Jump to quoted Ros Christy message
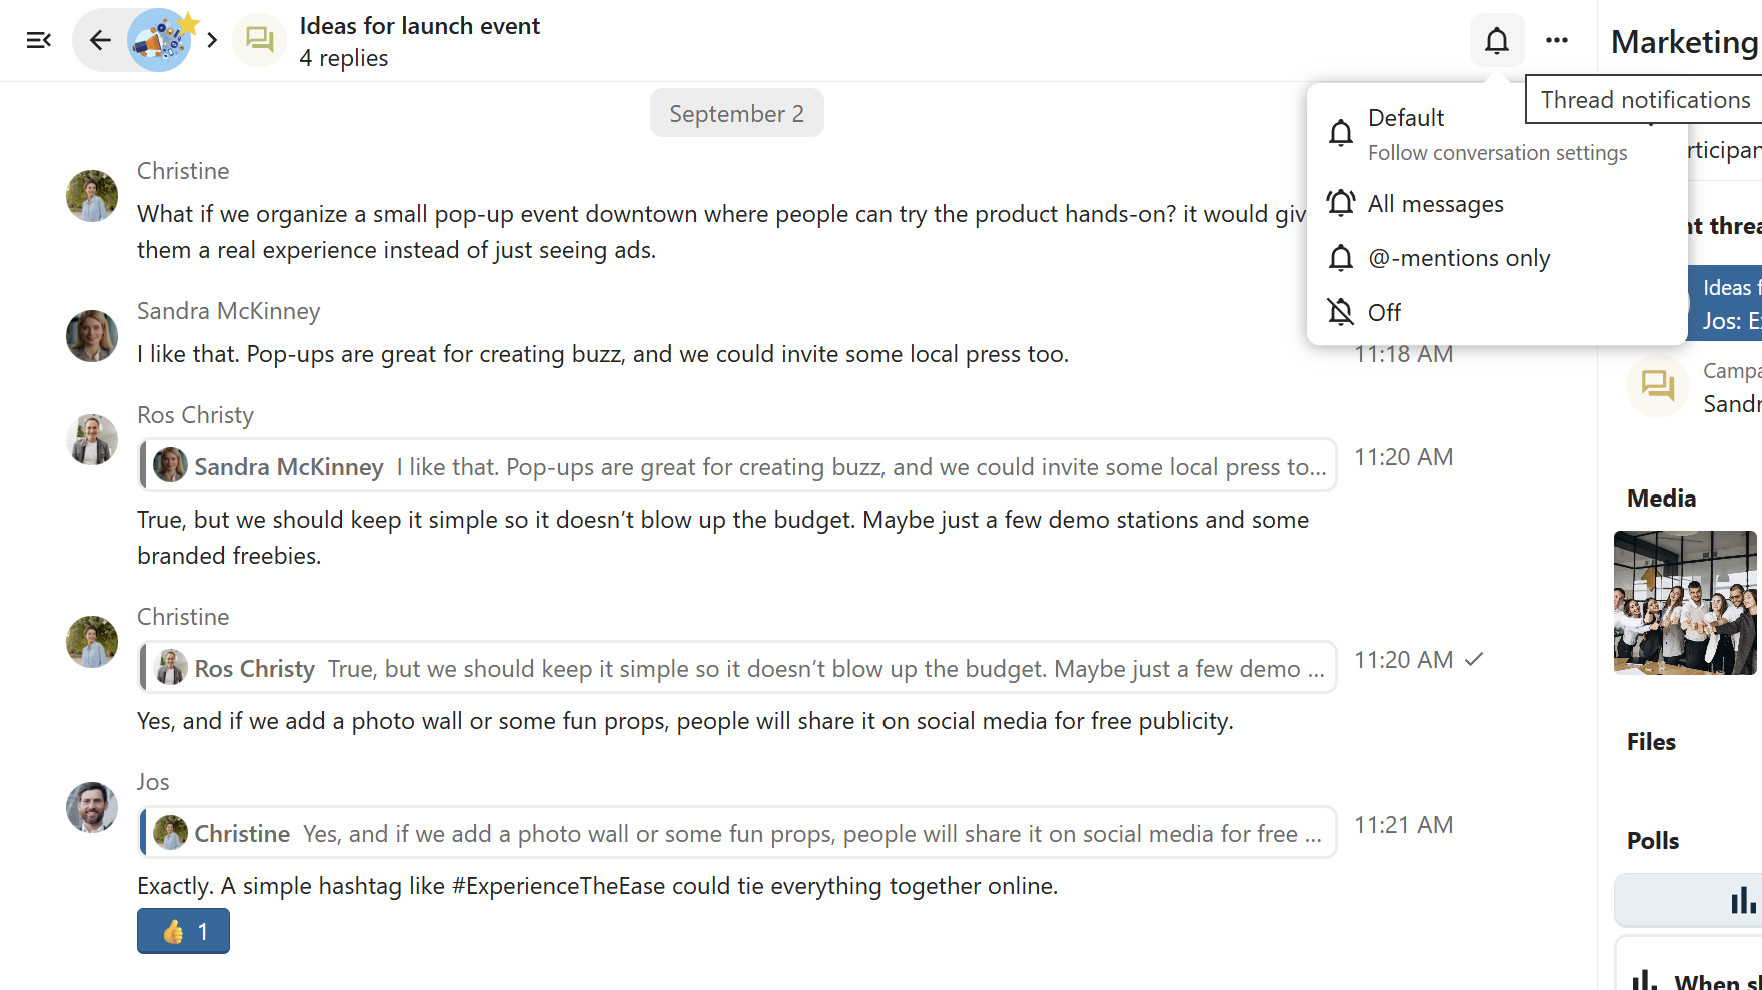Image resolution: width=1762 pixels, height=990 pixels. tap(738, 668)
